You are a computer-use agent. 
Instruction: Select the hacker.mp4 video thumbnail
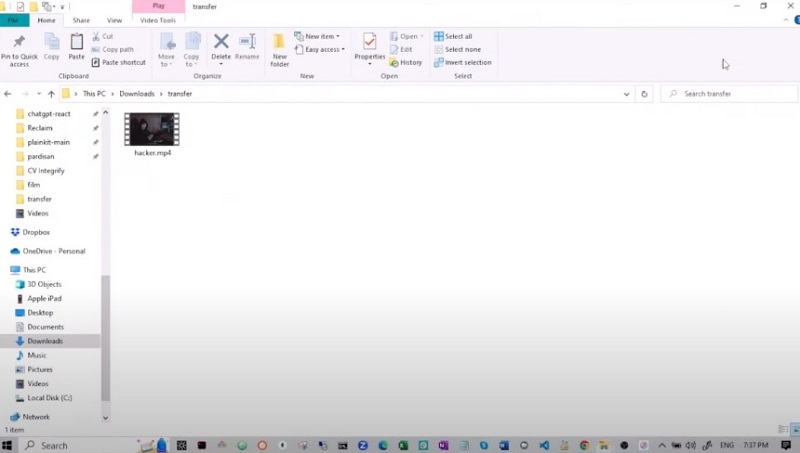coord(152,130)
